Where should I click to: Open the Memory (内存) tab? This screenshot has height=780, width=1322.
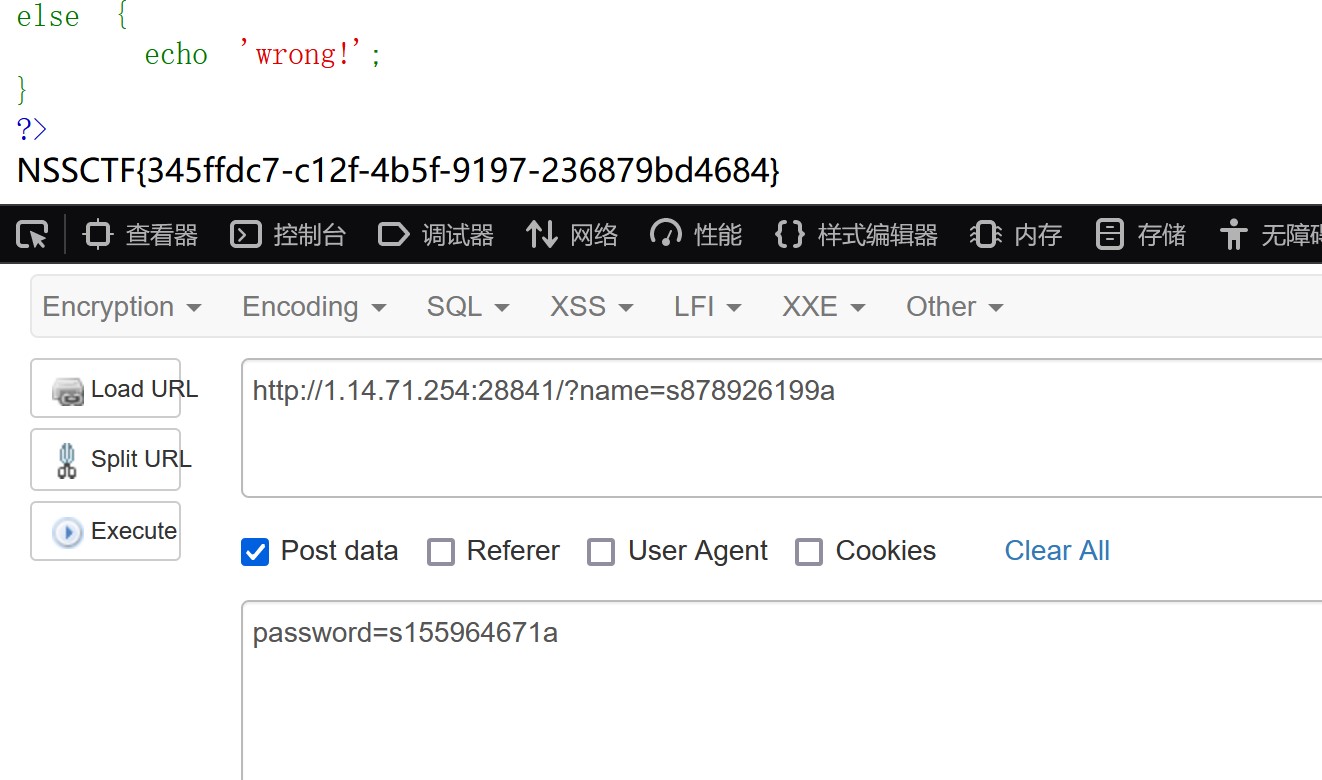tap(1016, 235)
